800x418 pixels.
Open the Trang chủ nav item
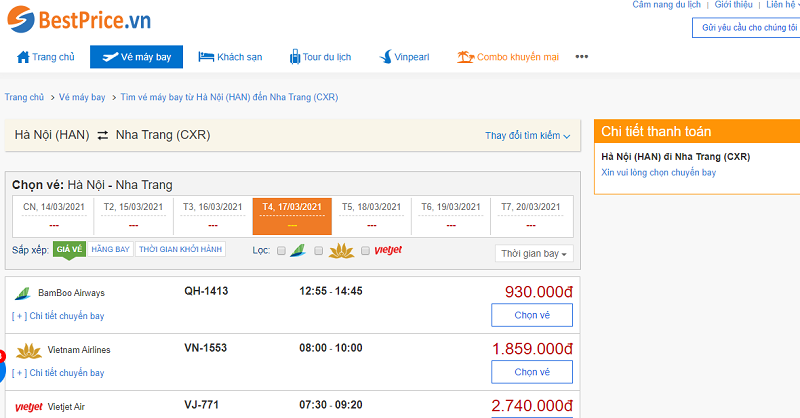[x=45, y=57]
